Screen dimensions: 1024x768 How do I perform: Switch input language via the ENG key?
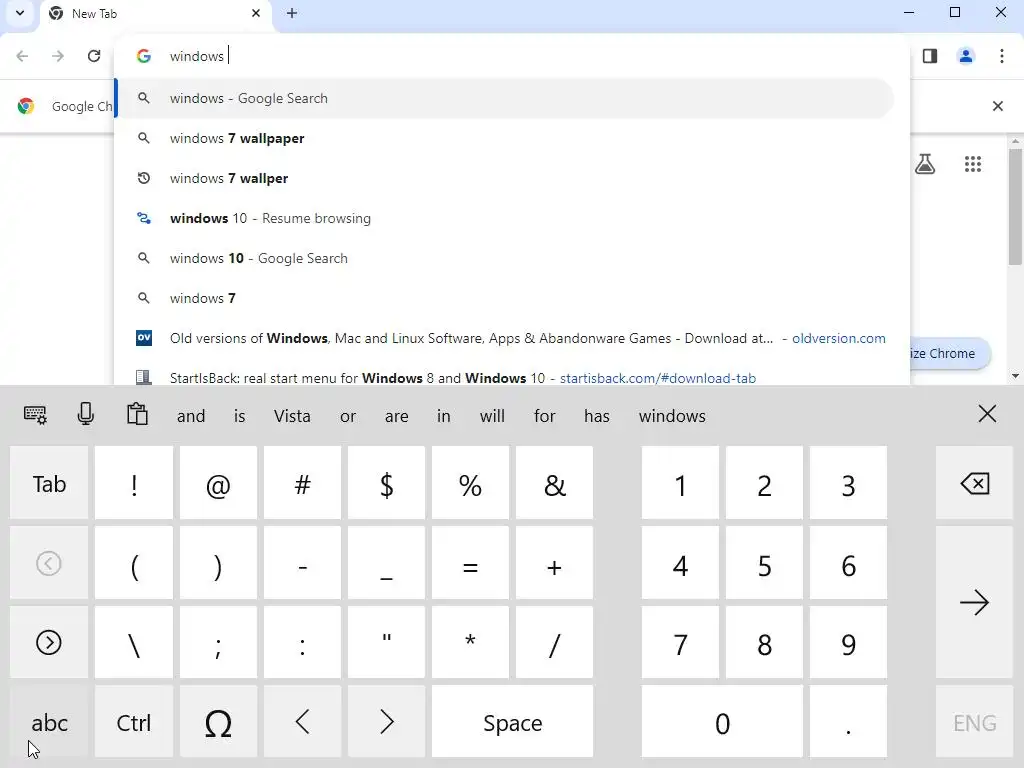[x=974, y=722]
